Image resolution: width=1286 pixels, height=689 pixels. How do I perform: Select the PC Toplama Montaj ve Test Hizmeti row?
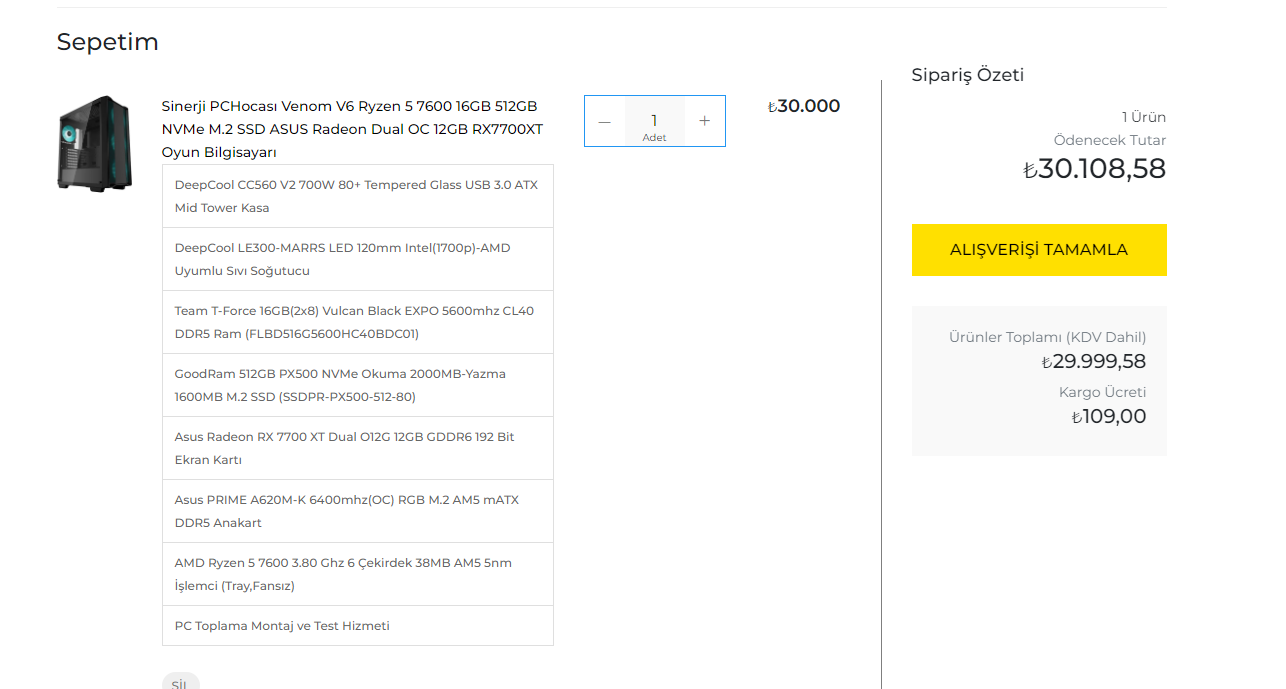pyautogui.click(x=358, y=626)
